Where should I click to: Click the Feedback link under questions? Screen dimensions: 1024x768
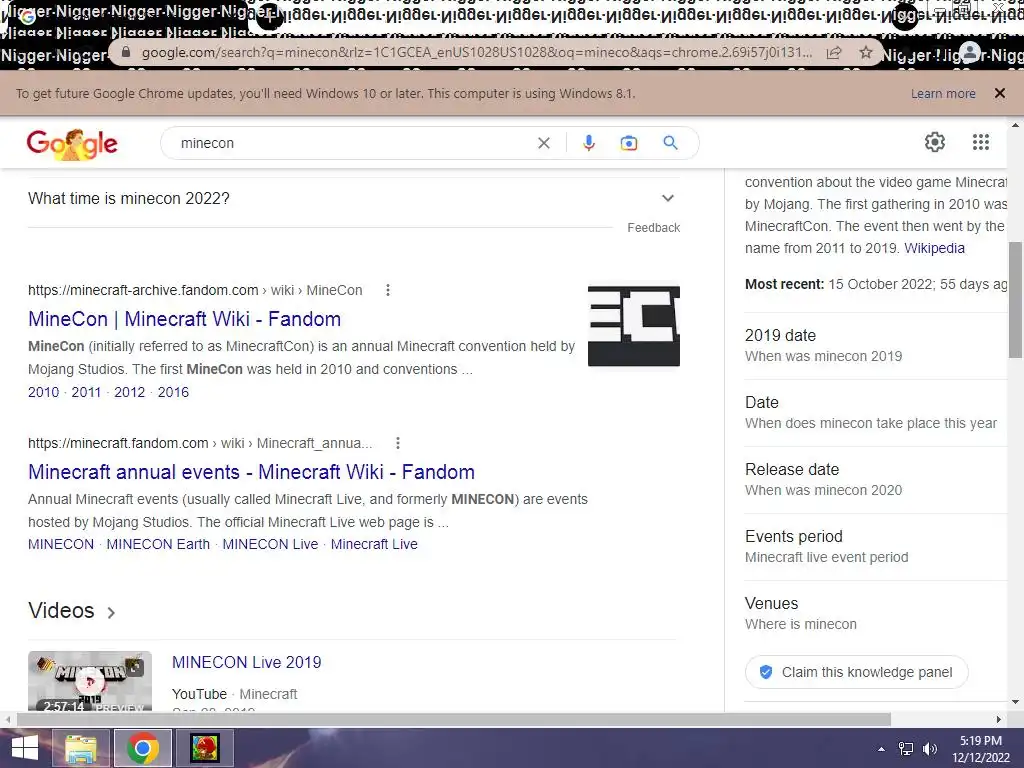(653, 228)
